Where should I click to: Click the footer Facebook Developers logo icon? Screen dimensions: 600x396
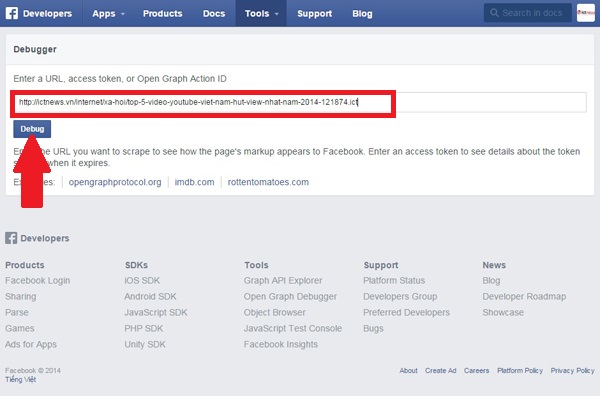(11, 238)
